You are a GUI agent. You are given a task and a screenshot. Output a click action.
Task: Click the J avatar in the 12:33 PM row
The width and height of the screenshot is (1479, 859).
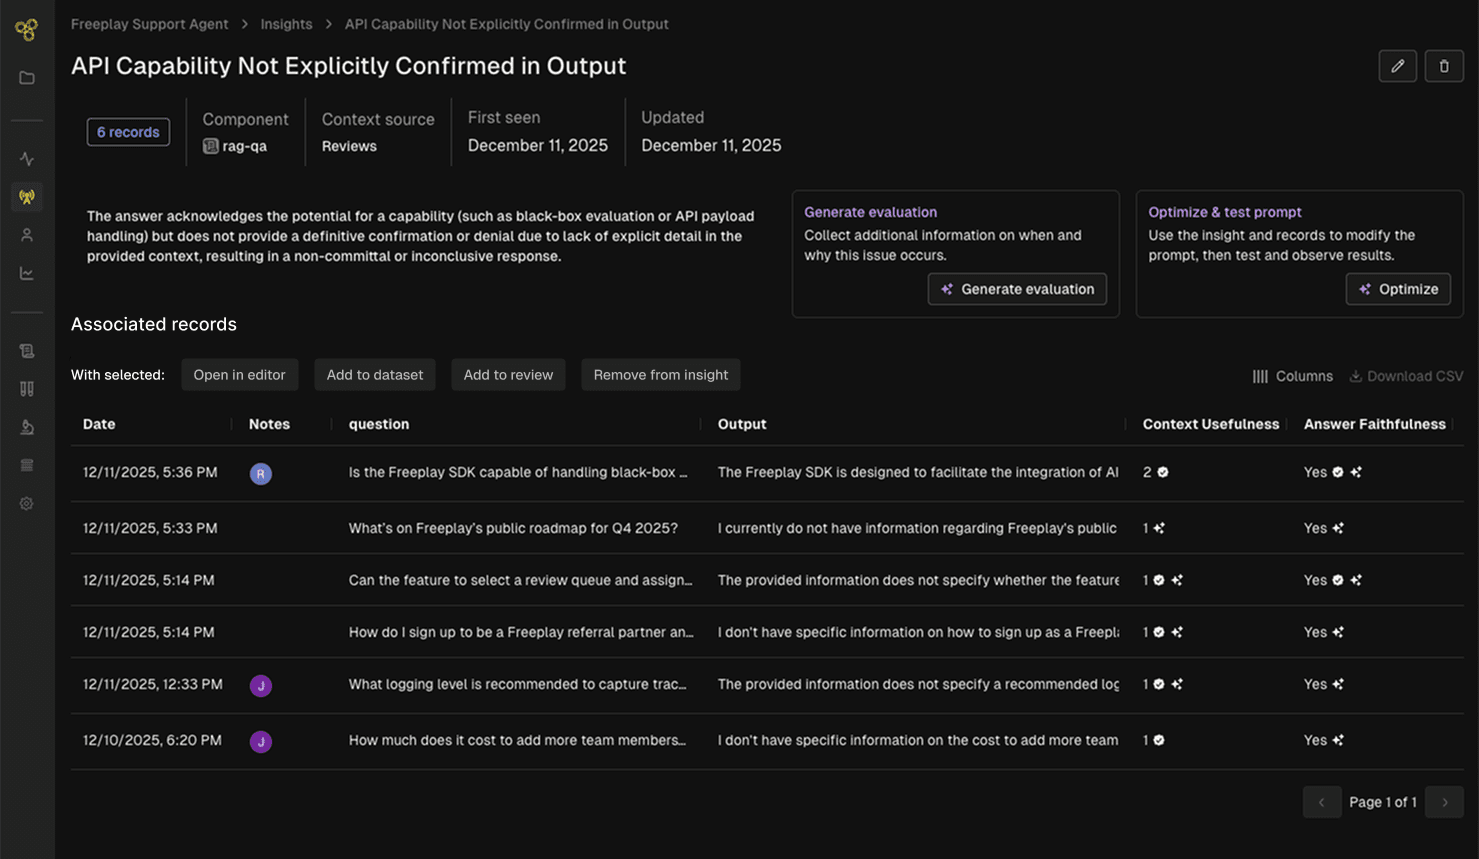[x=261, y=686]
